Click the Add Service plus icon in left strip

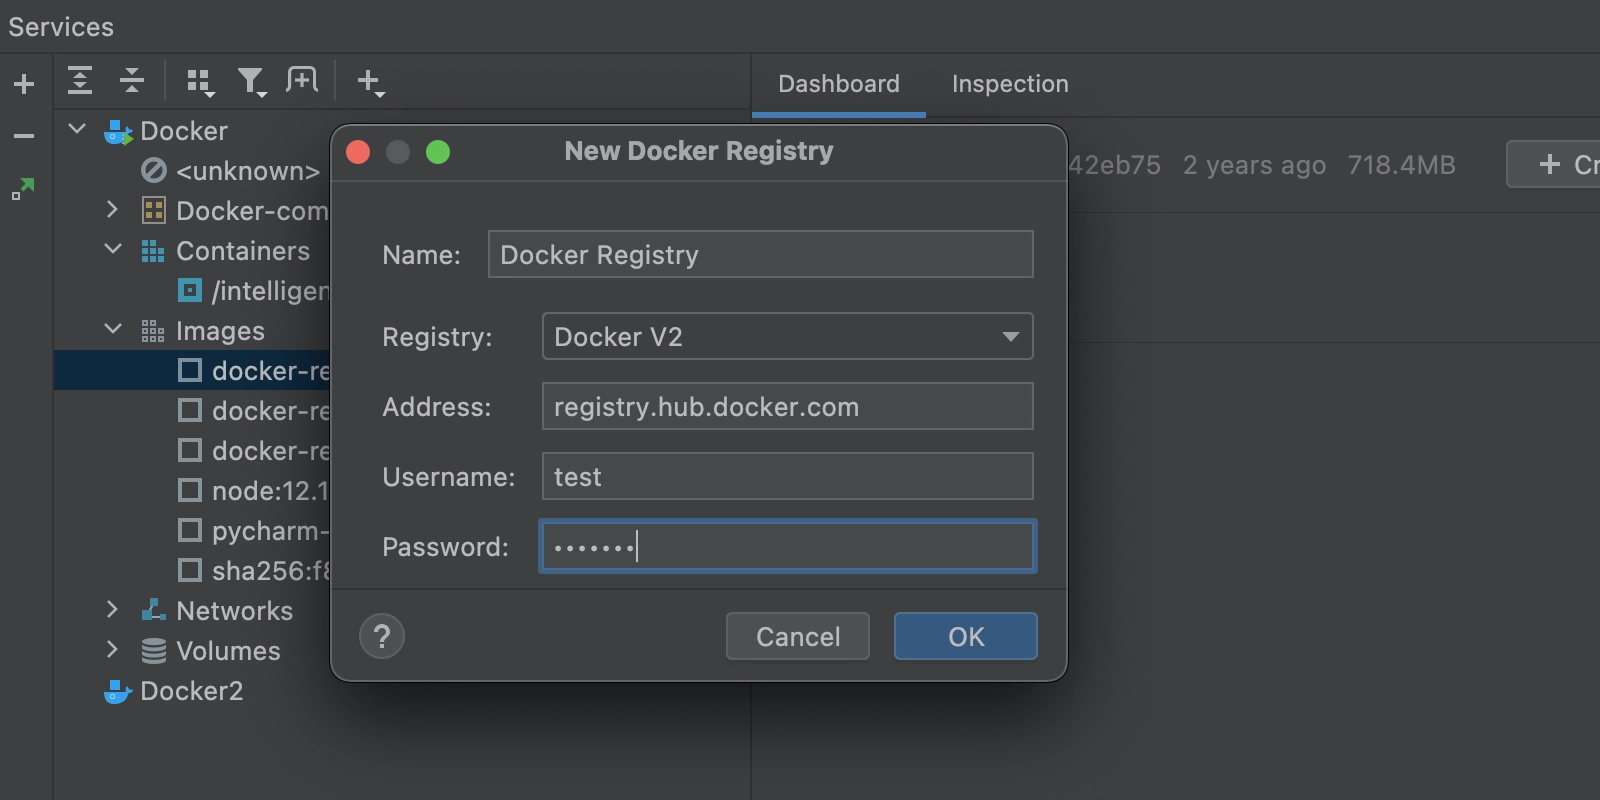[24, 84]
